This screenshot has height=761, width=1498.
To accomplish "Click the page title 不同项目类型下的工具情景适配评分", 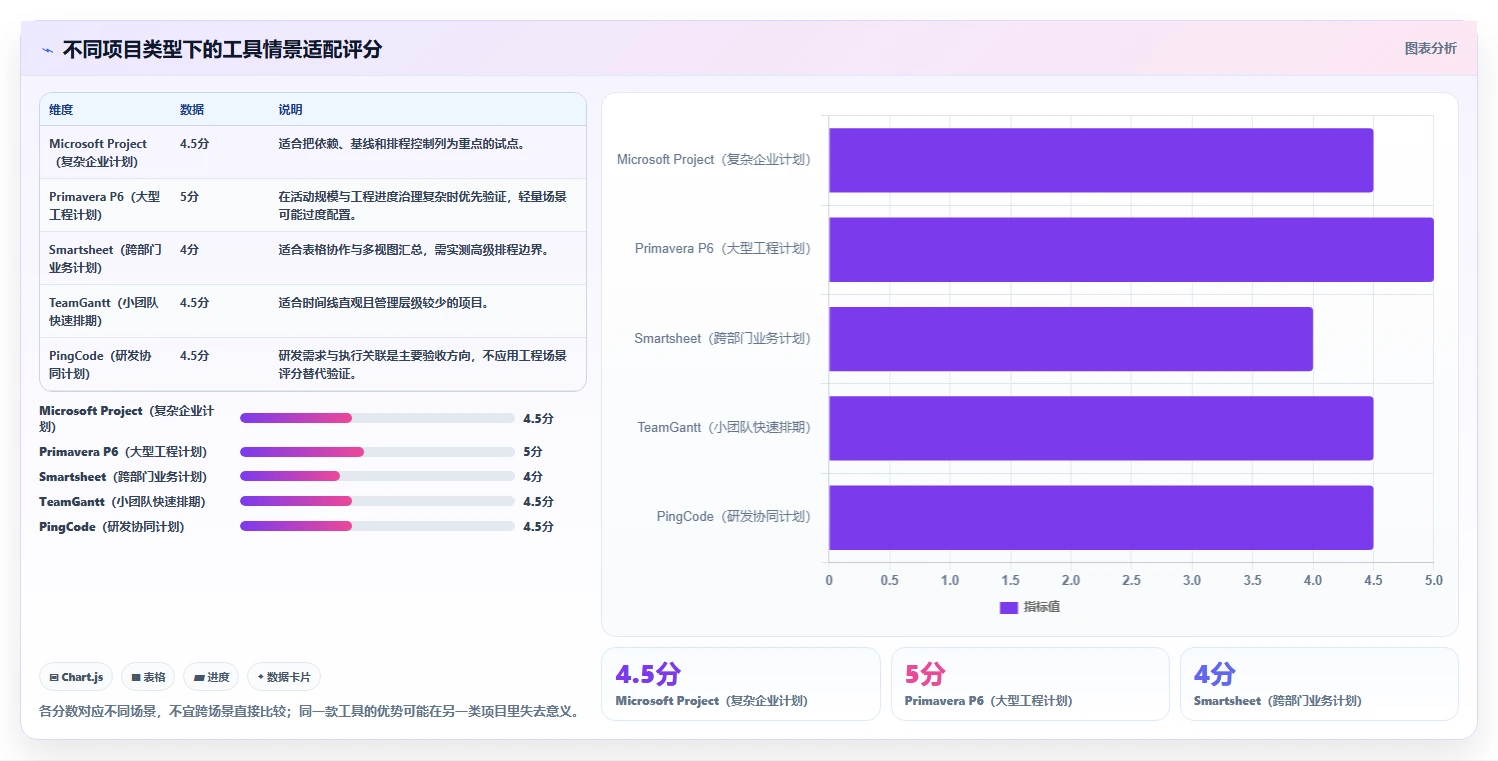I will click(222, 50).
